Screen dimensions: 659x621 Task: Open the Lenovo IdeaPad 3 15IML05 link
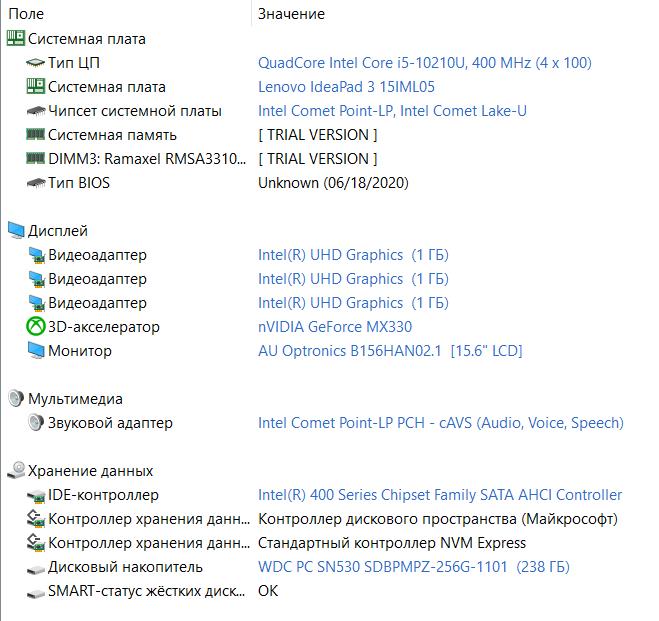346,87
